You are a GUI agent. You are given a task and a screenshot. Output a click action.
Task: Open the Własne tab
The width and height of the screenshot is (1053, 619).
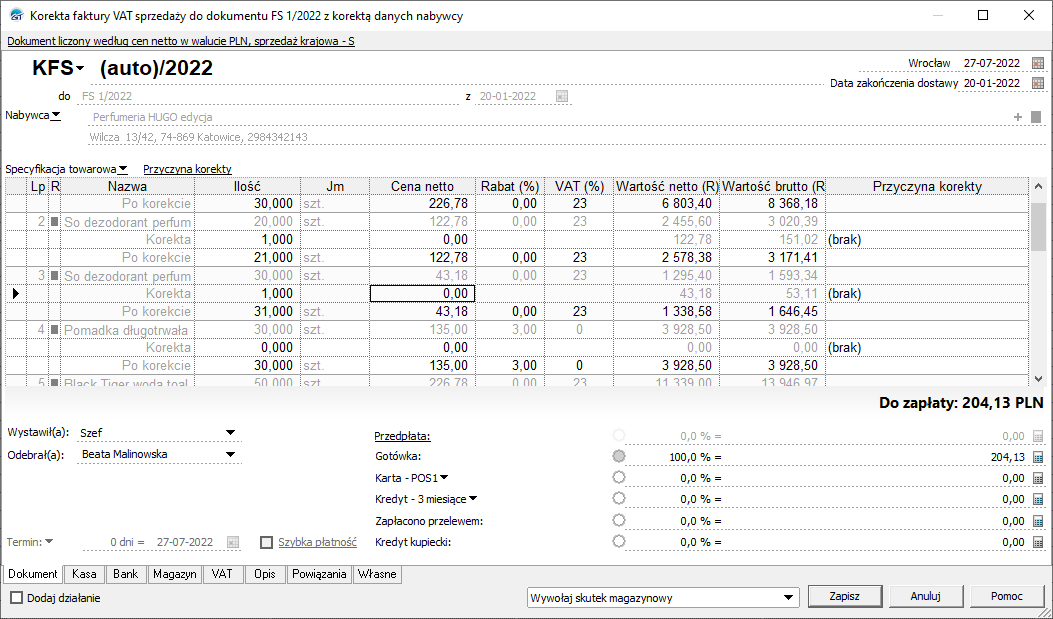(377, 574)
